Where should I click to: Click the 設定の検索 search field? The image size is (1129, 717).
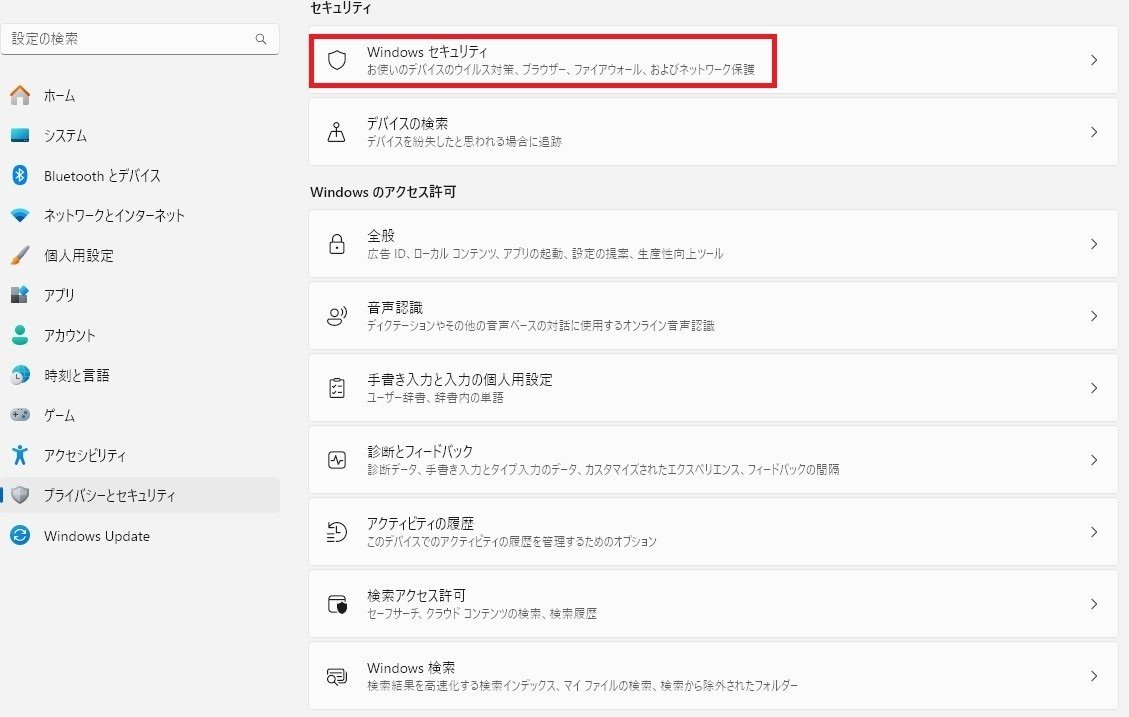point(140,39)
